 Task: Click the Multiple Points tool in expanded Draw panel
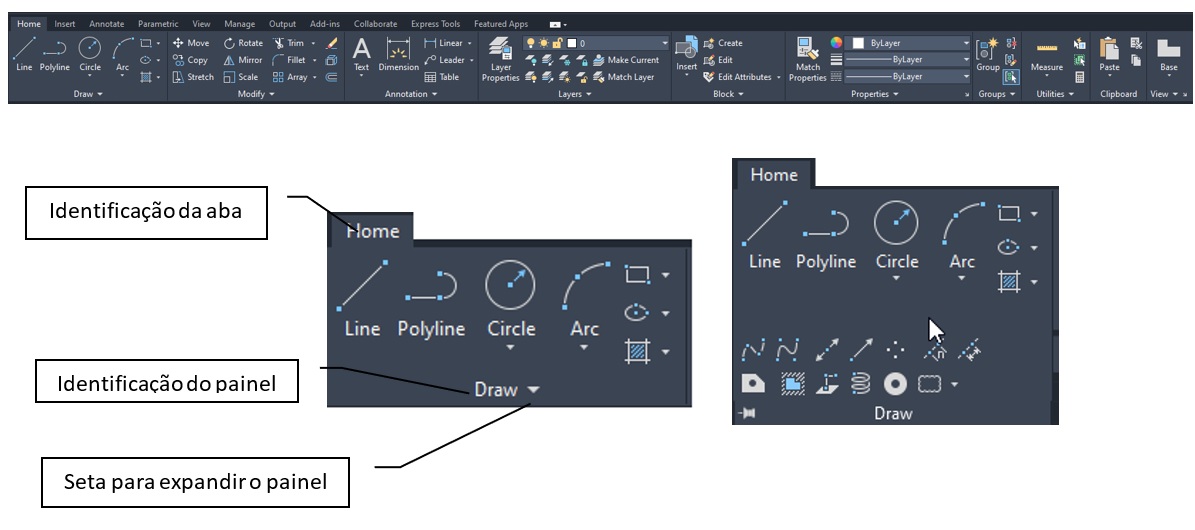click(x=895, y=350)
